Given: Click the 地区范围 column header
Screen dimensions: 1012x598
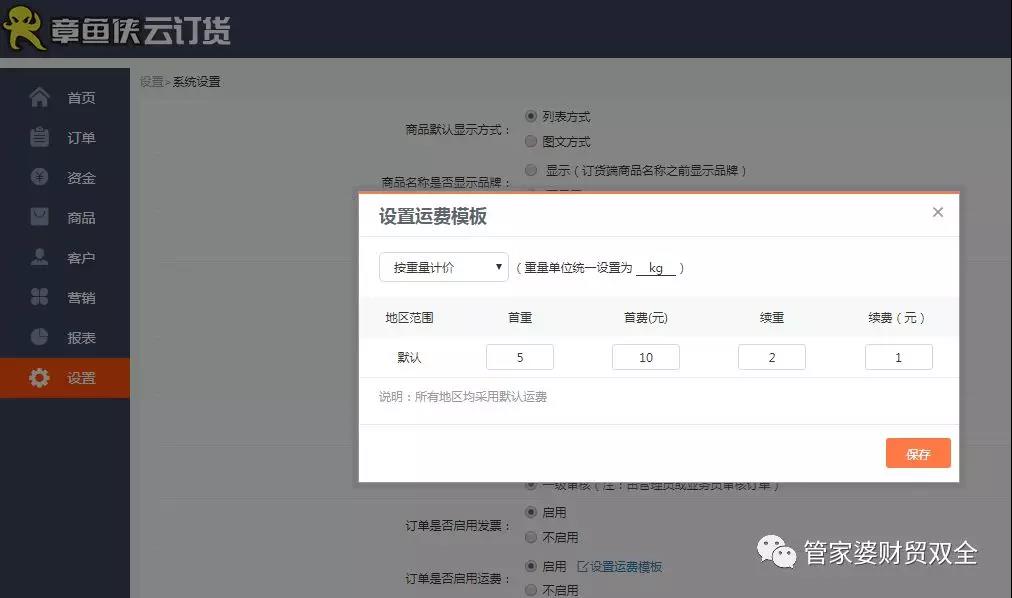Looking at the screenshot, I should tap(409, 317).
